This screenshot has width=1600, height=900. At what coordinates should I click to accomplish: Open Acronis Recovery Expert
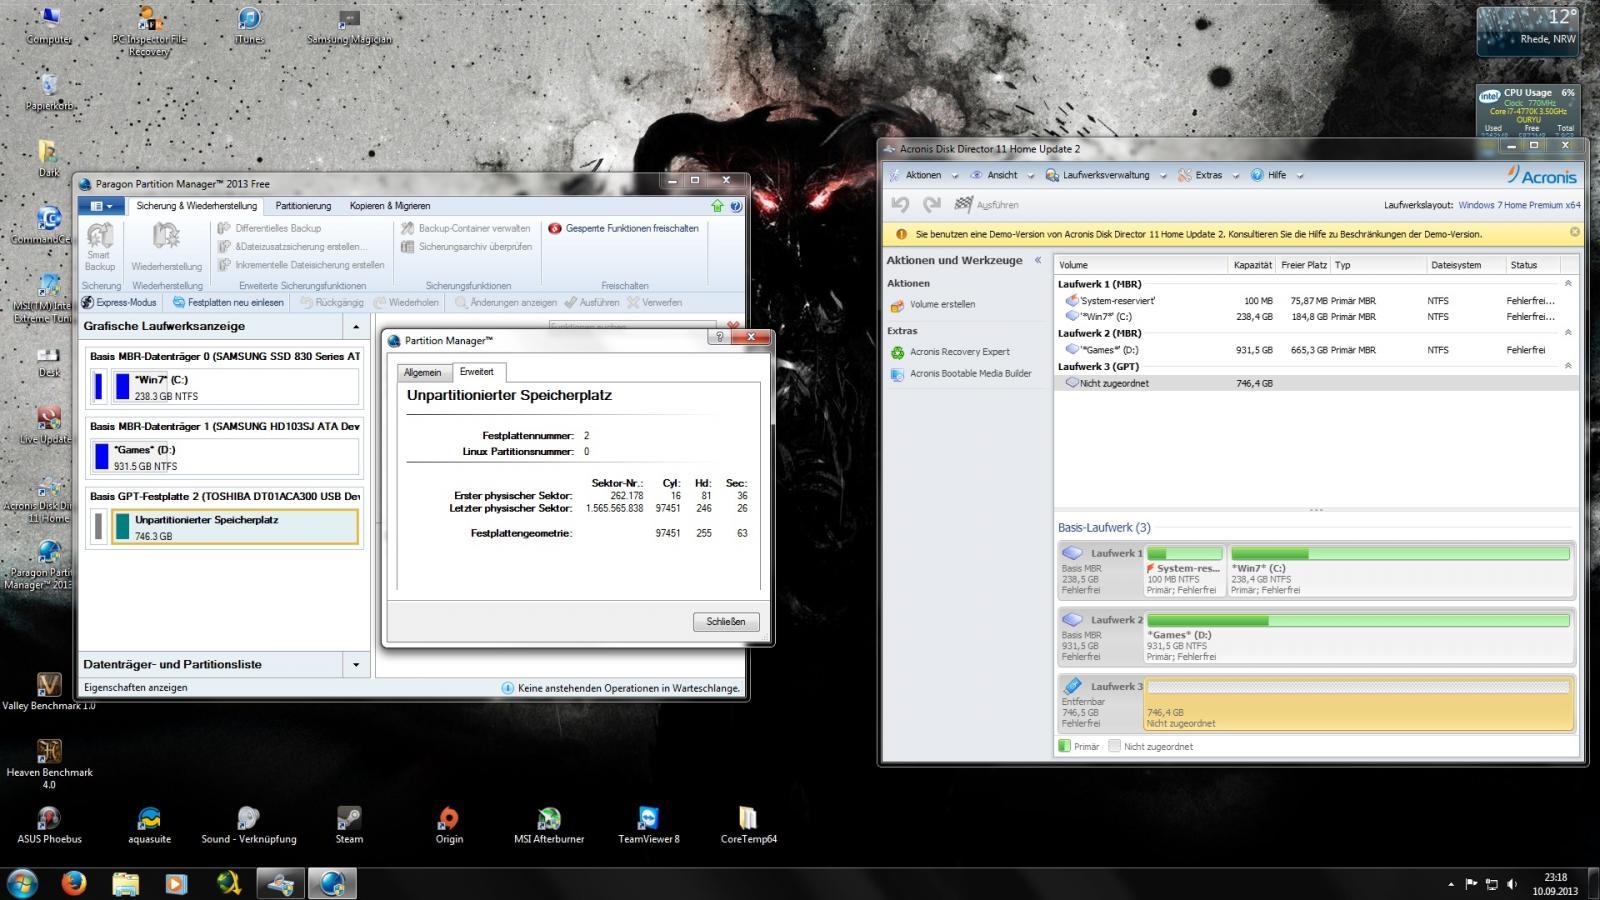[950, 352]
